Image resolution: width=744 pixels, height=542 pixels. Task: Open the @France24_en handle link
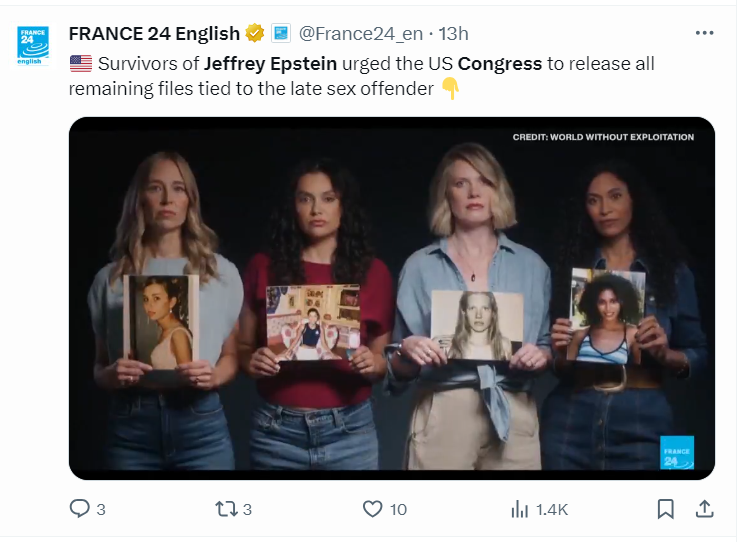coord(361,34)
